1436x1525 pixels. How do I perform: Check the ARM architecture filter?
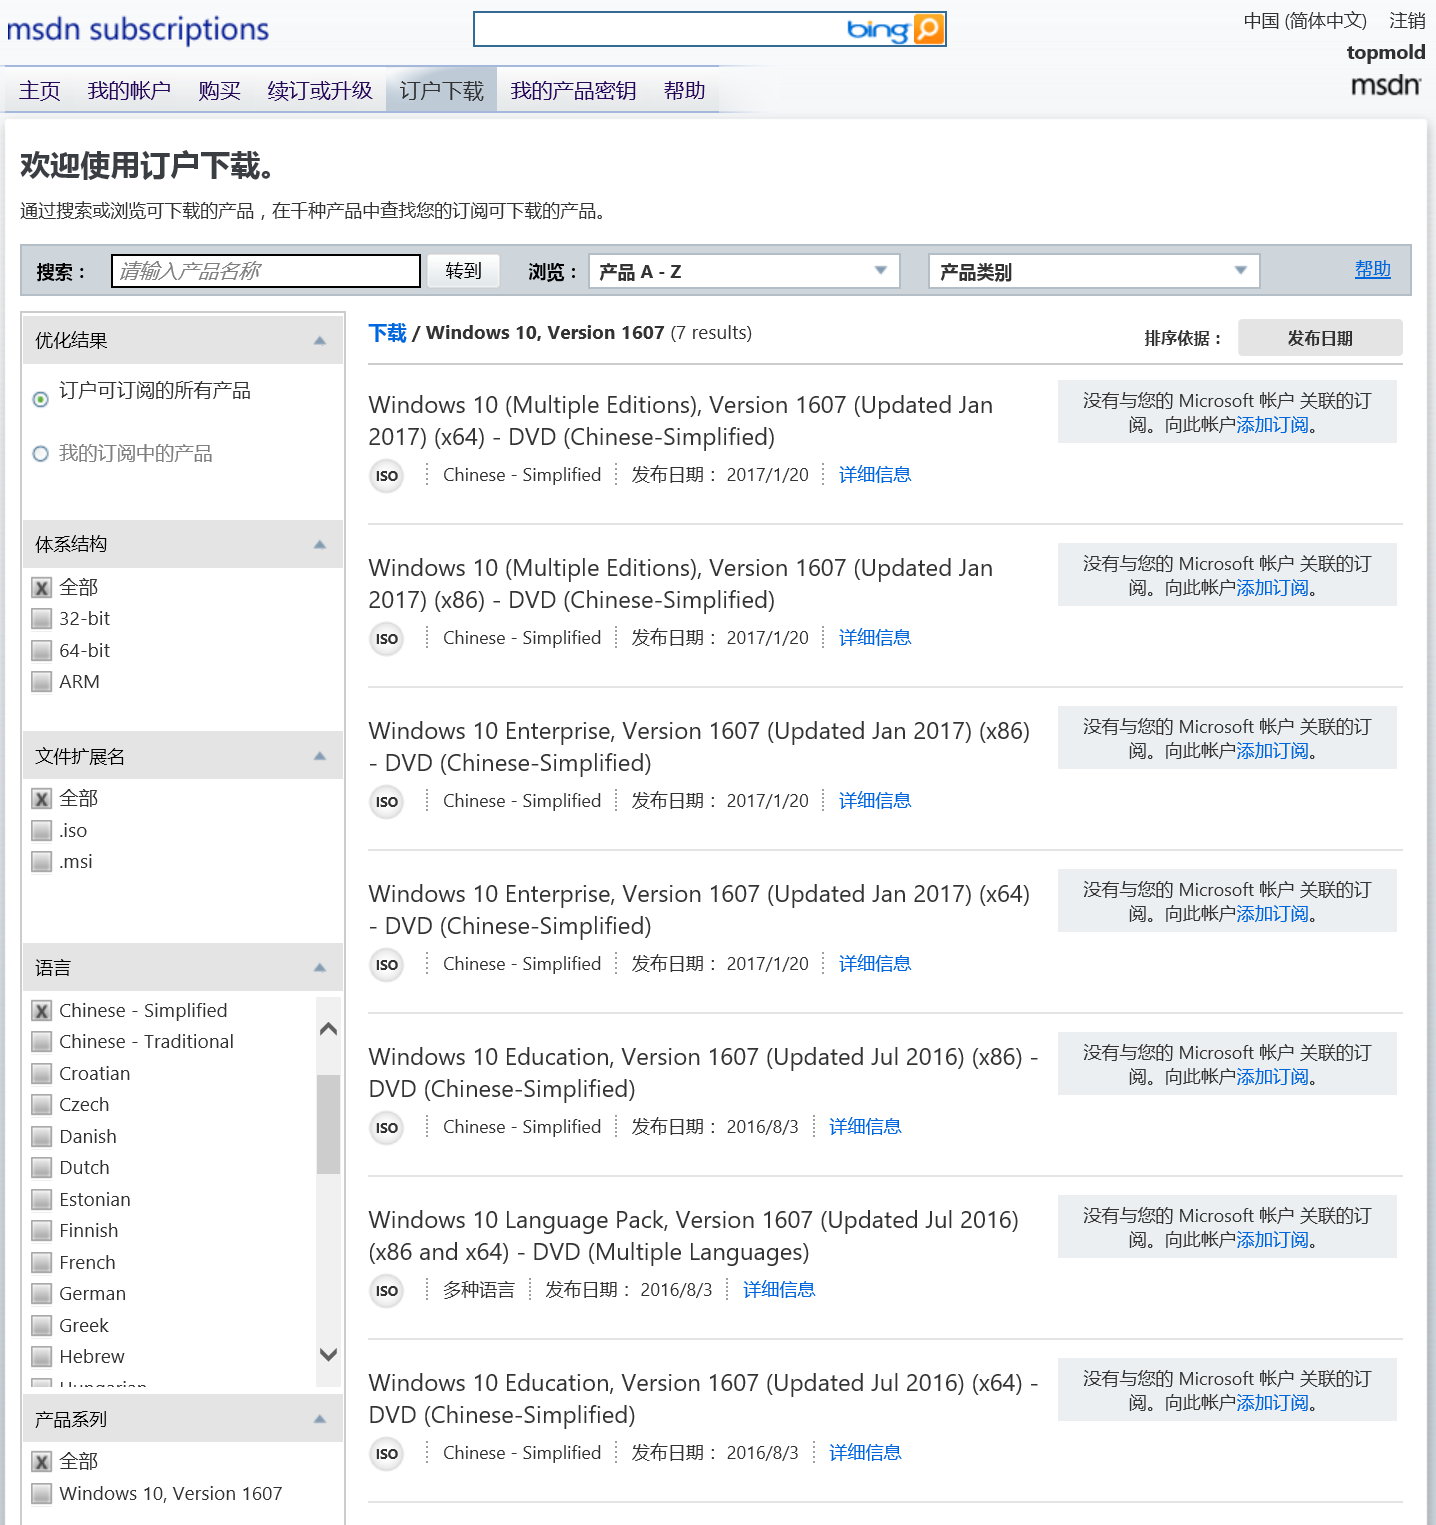coord(41,682)
